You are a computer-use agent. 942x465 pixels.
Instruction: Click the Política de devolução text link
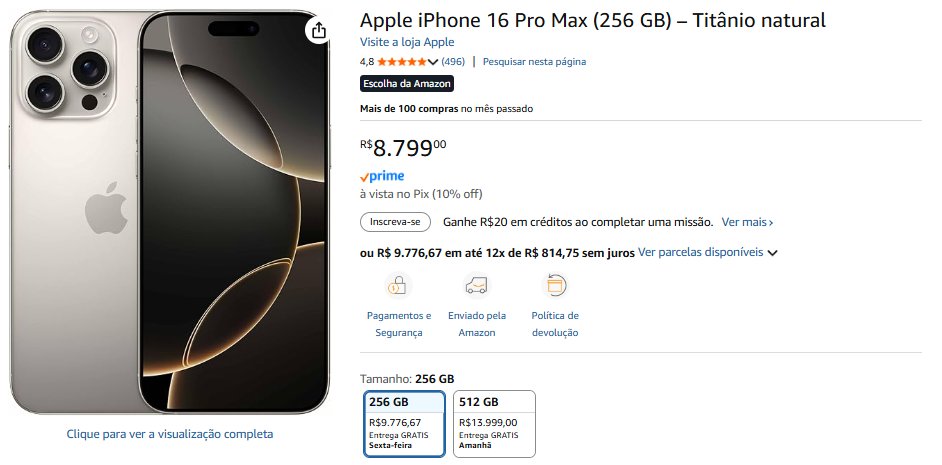click(x=555, y=324)
